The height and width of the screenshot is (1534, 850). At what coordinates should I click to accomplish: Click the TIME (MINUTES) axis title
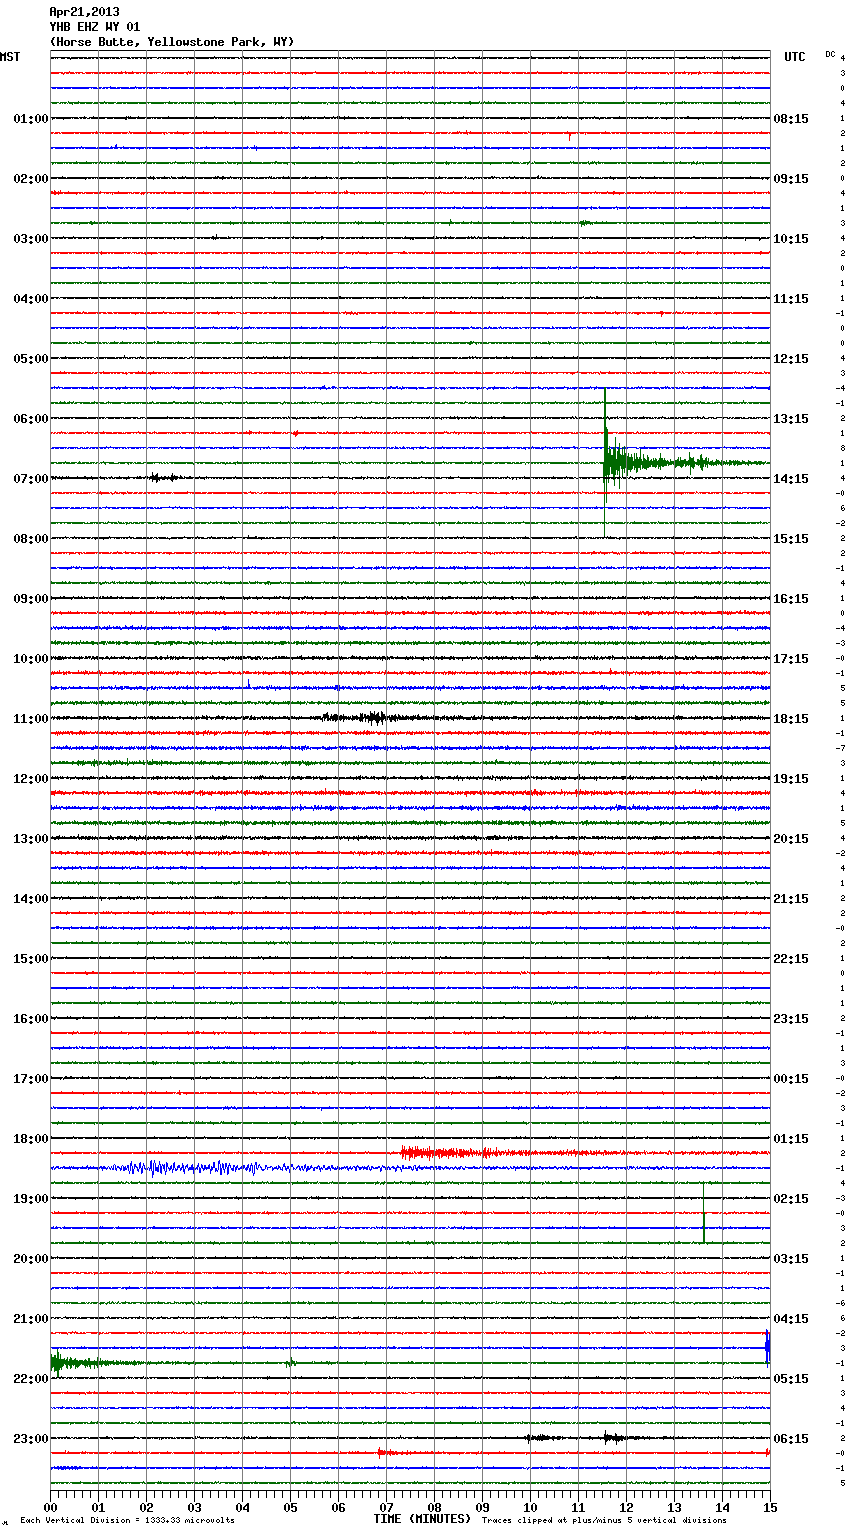(422, 1519)
